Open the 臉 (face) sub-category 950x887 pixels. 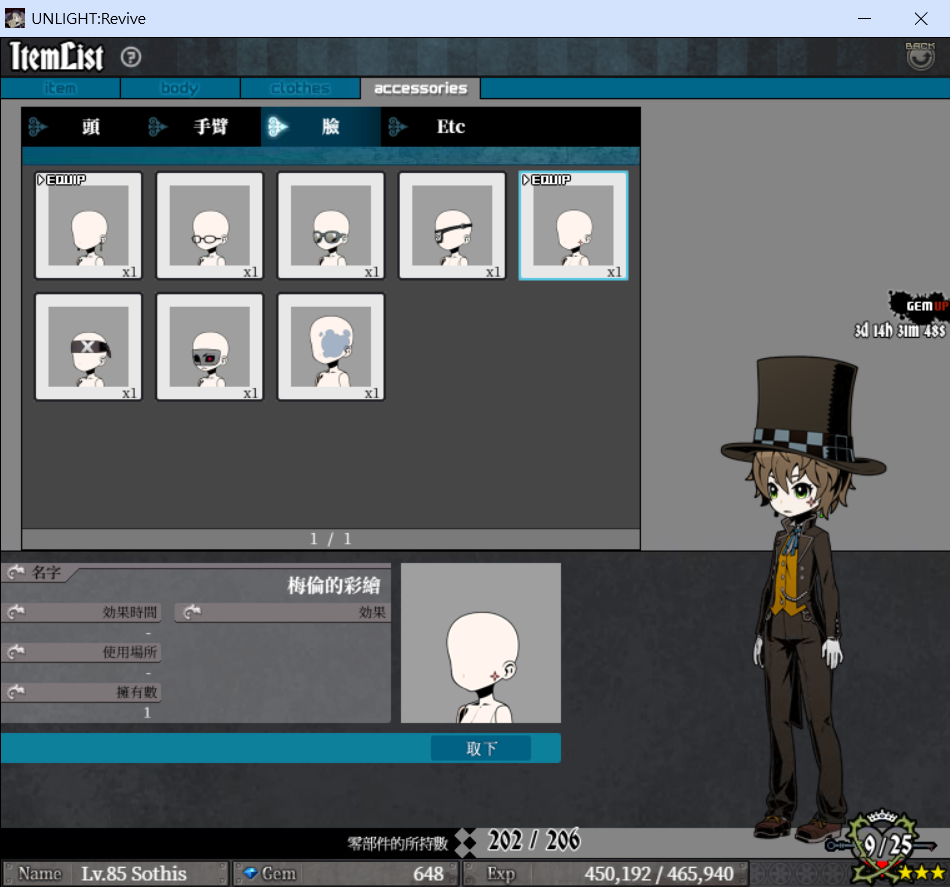click(x=321, y=127)
